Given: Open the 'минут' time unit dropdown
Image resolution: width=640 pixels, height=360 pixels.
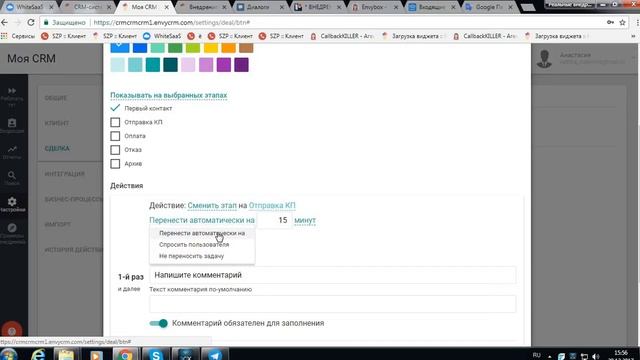Looking at the screenshot, I should pos(305,220).
